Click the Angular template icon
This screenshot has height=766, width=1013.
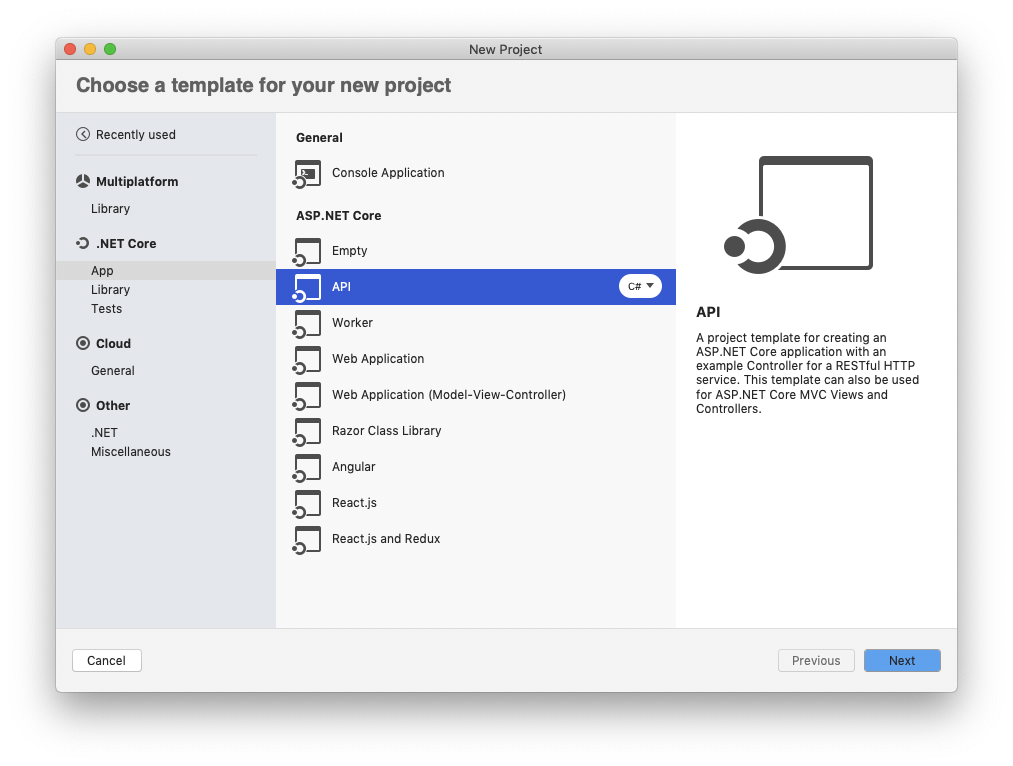[x=307, y=468]
